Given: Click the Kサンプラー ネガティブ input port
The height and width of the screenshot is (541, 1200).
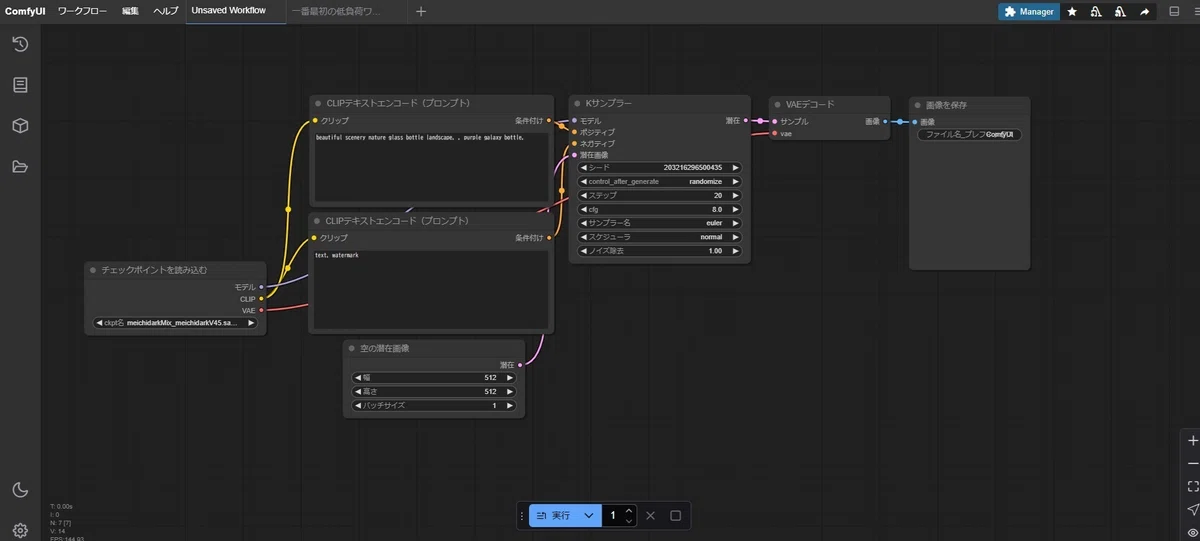Looking at the screenshot, I should coord(574,143).
